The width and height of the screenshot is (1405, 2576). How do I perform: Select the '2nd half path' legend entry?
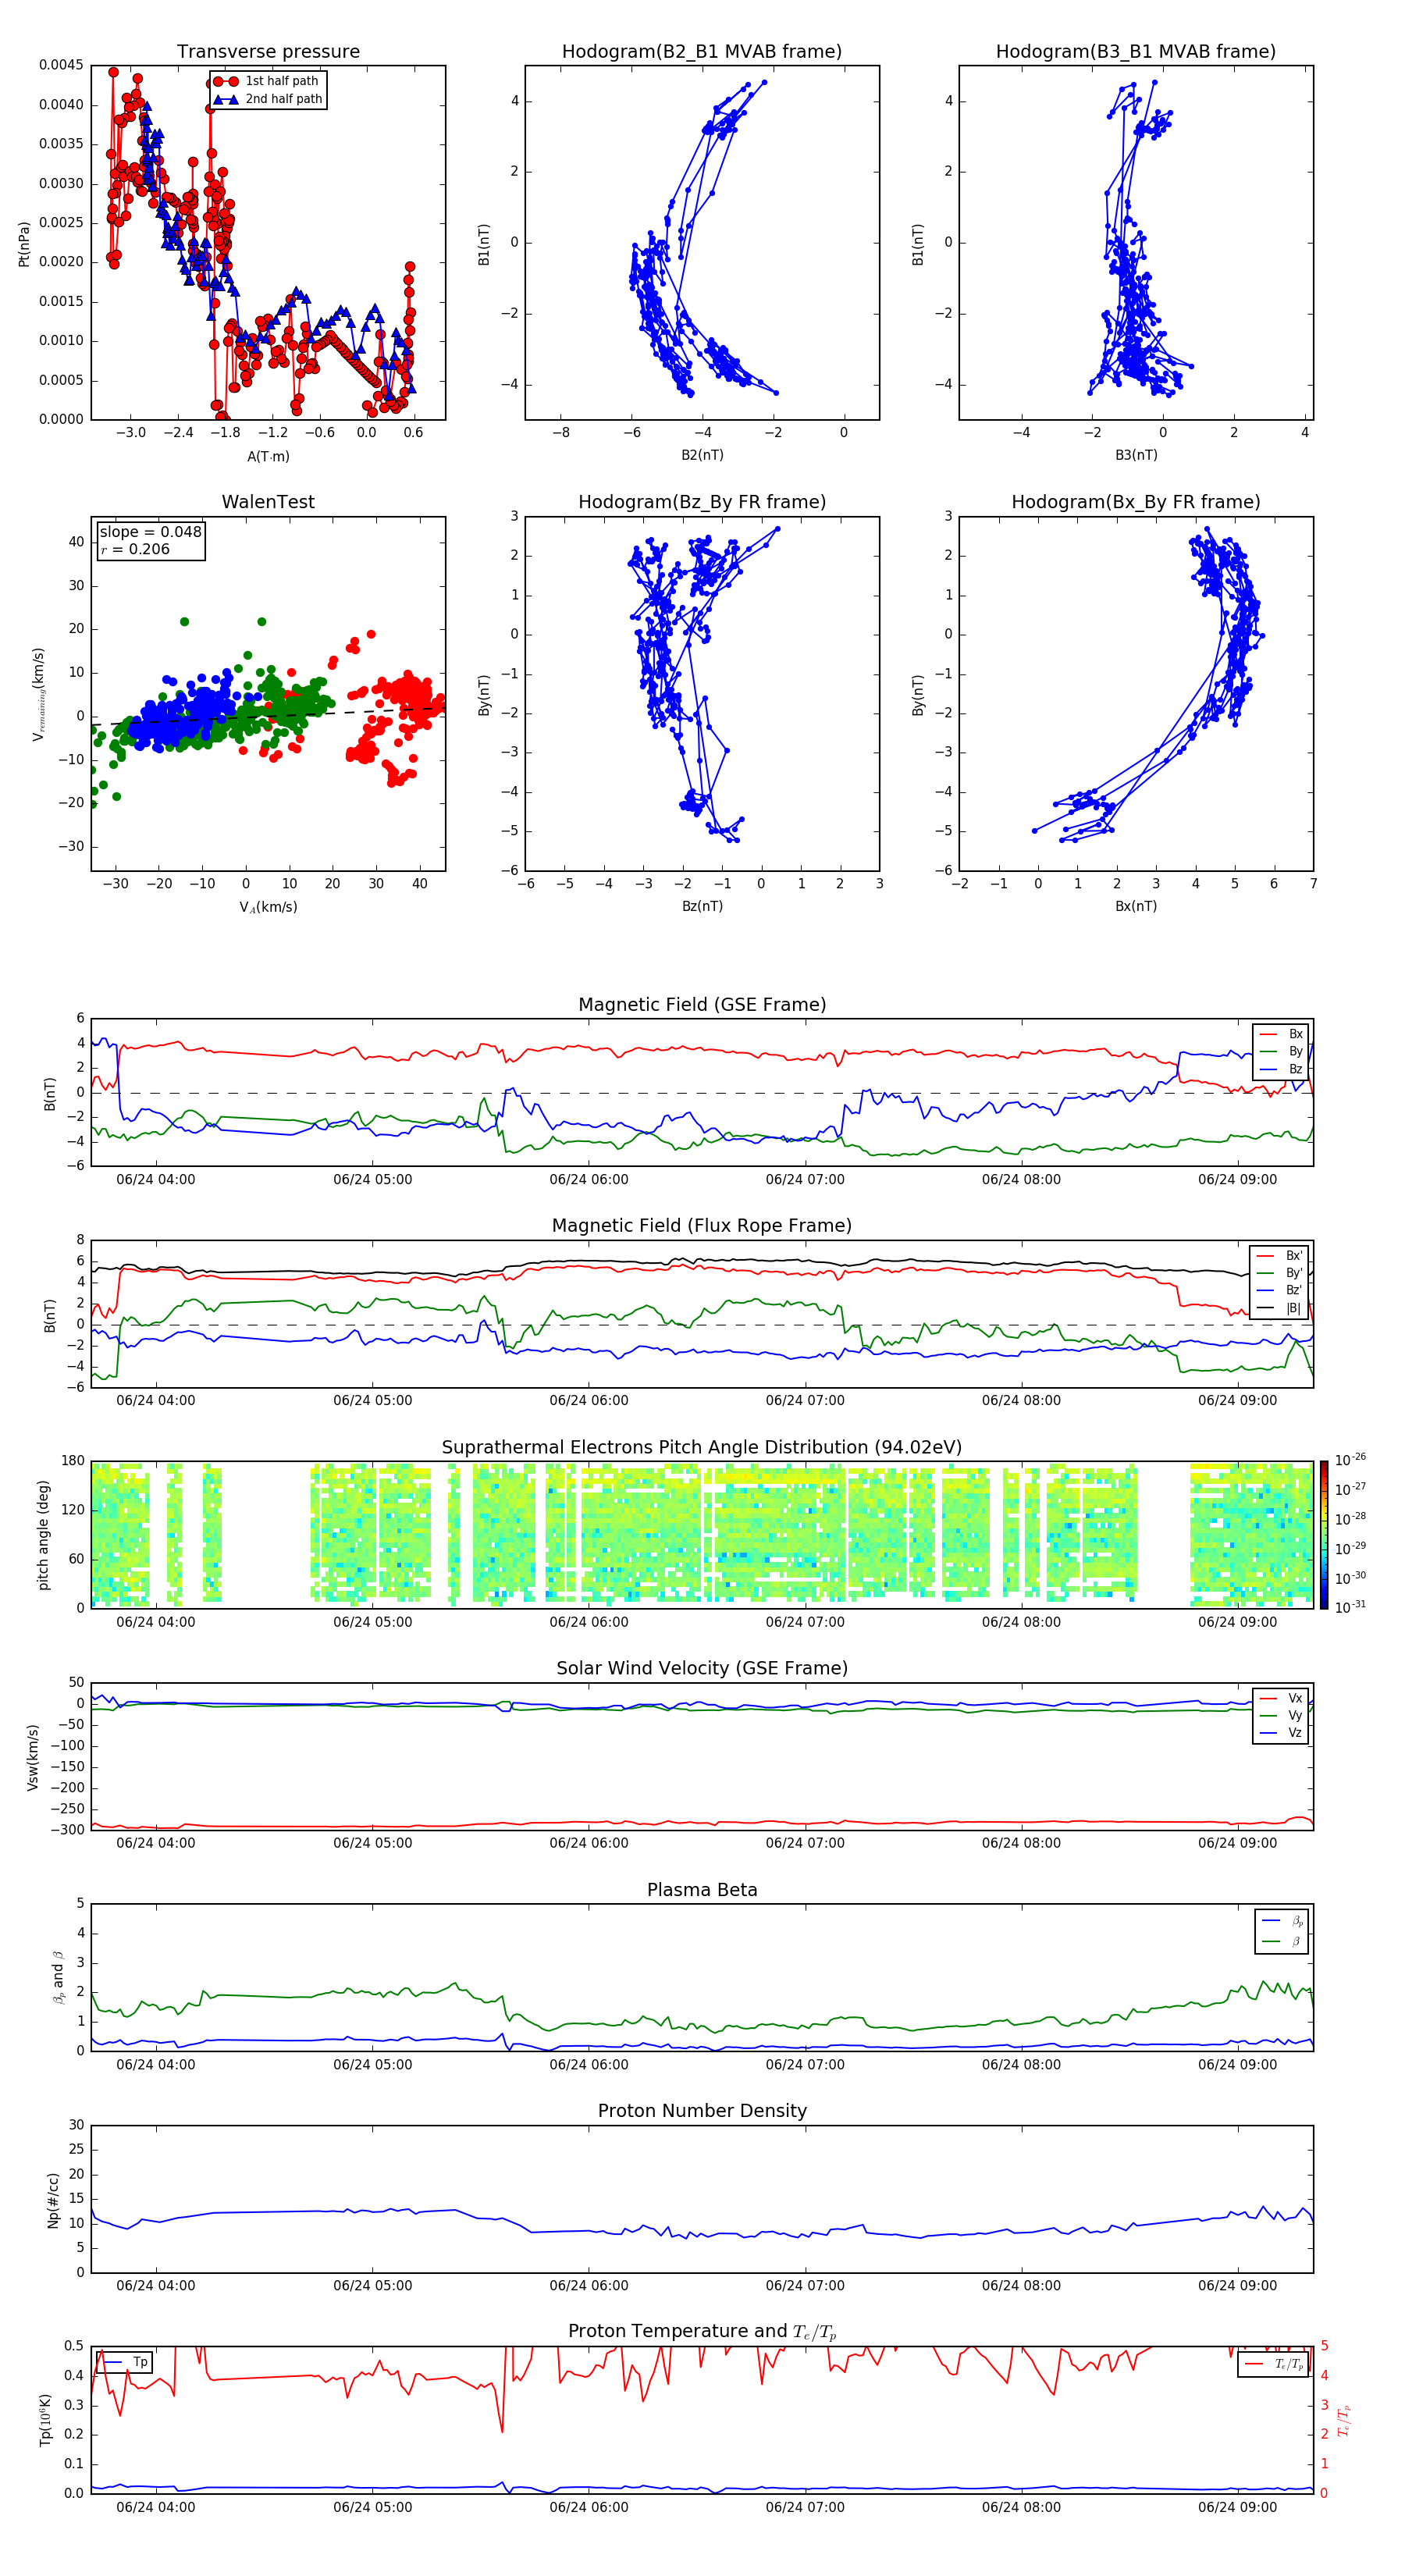pyautogui.click(x=268, y=99)
